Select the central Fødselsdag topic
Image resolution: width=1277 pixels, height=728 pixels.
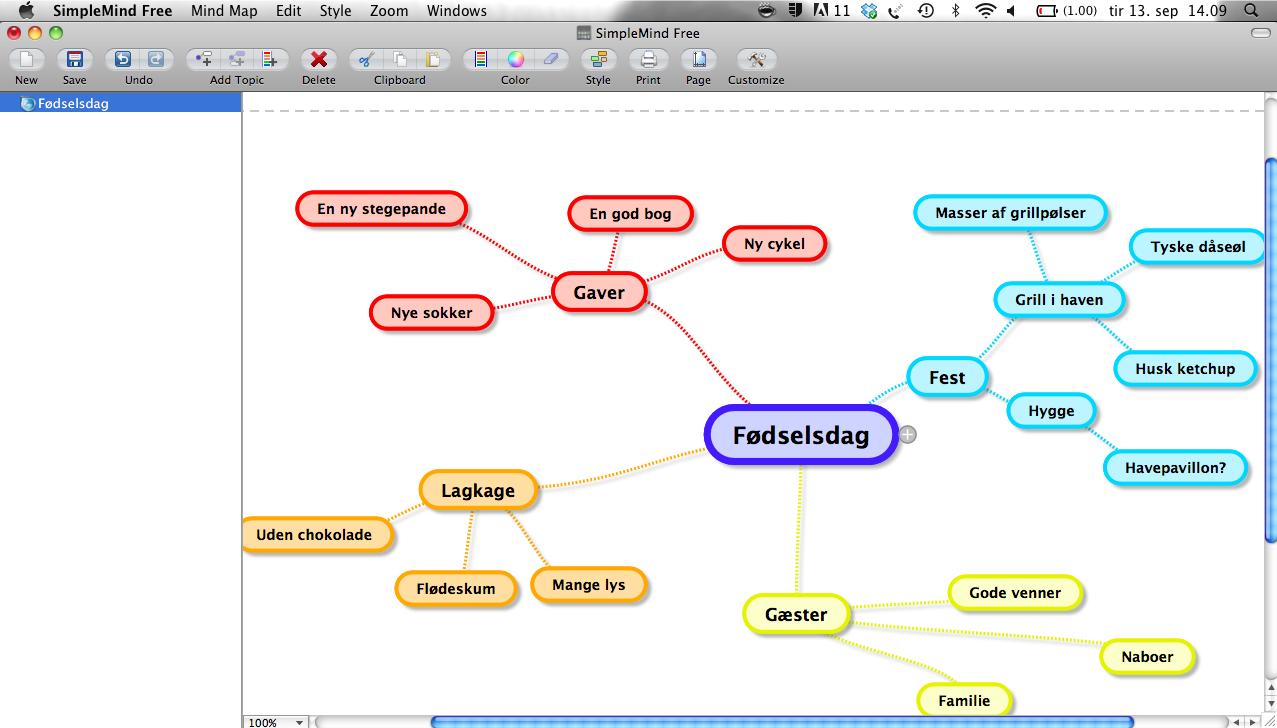point(800,435)
